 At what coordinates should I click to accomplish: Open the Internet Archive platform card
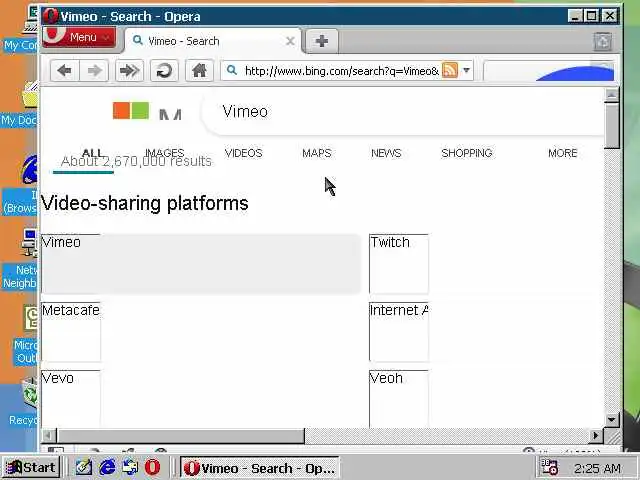pyautogui.click(x=399, y=332)
